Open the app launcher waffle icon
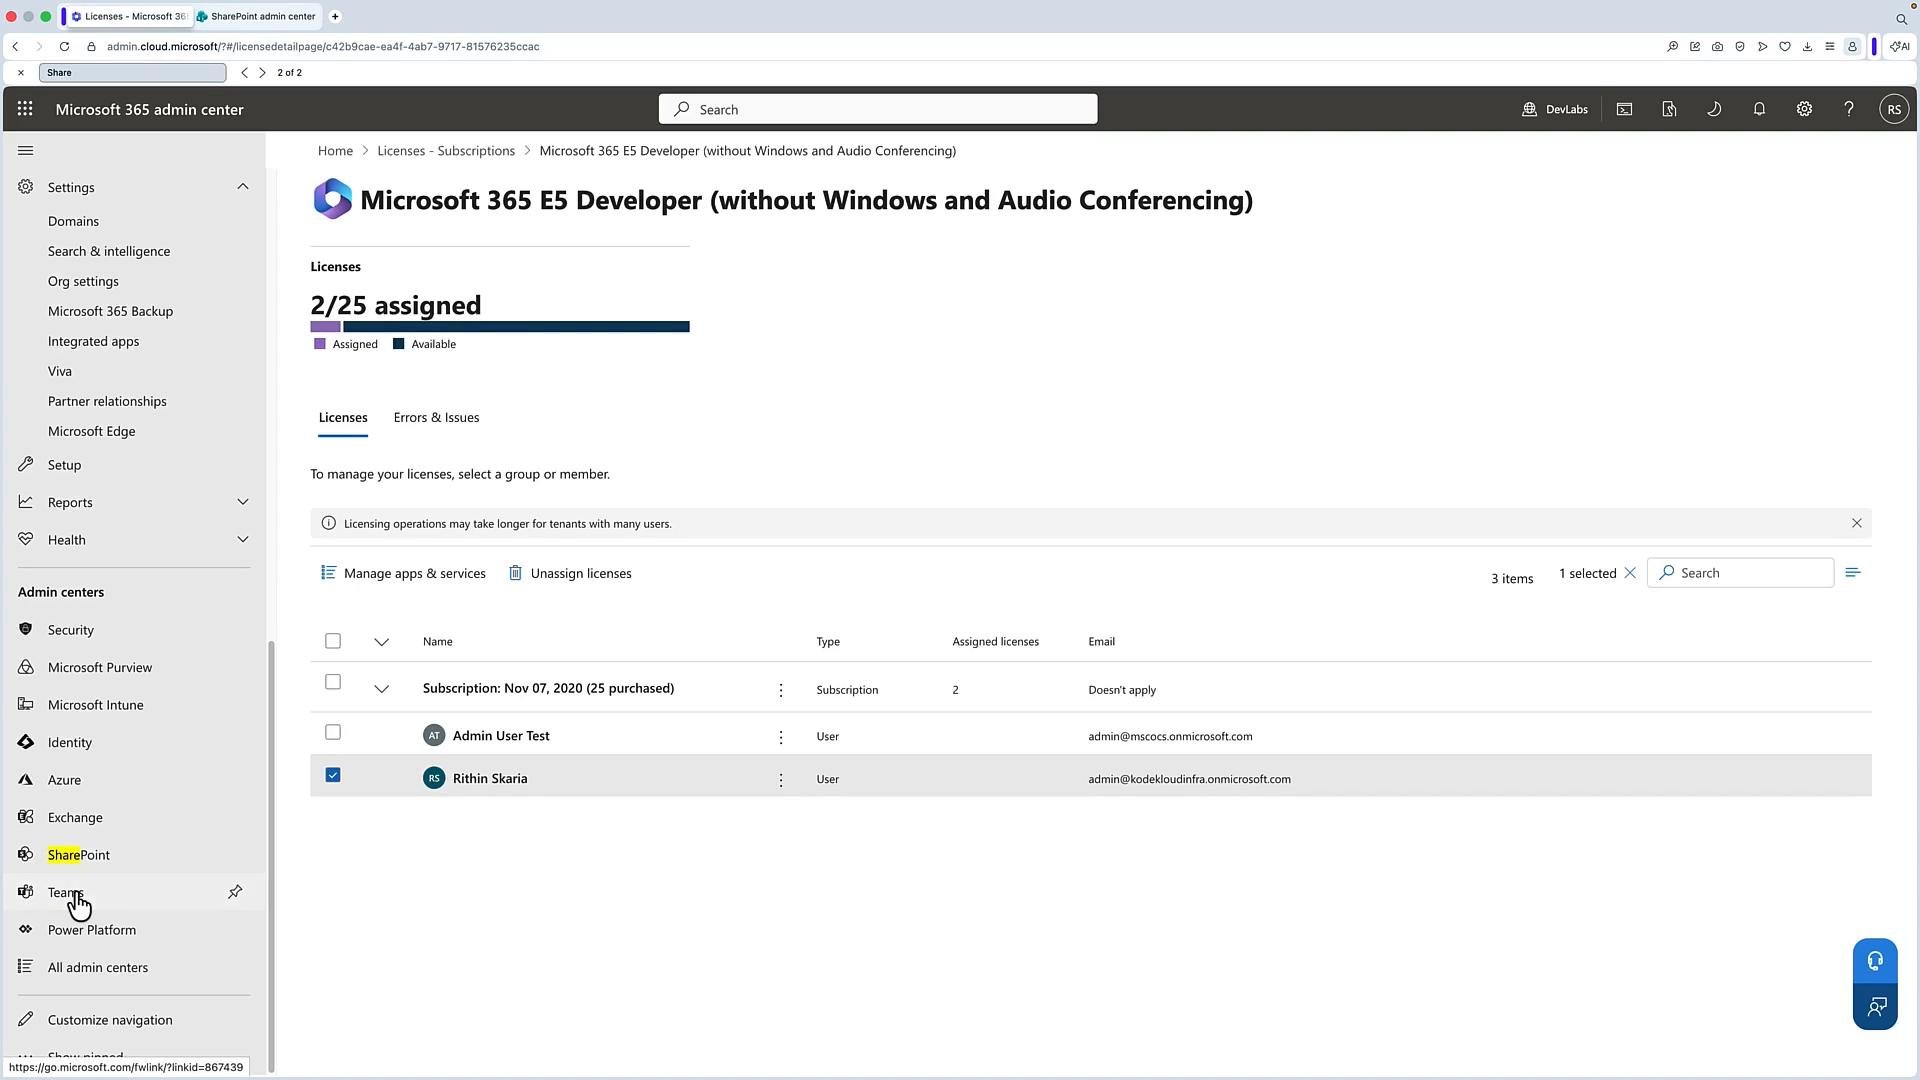The image size is (1920, 1080). click(25, 109)
